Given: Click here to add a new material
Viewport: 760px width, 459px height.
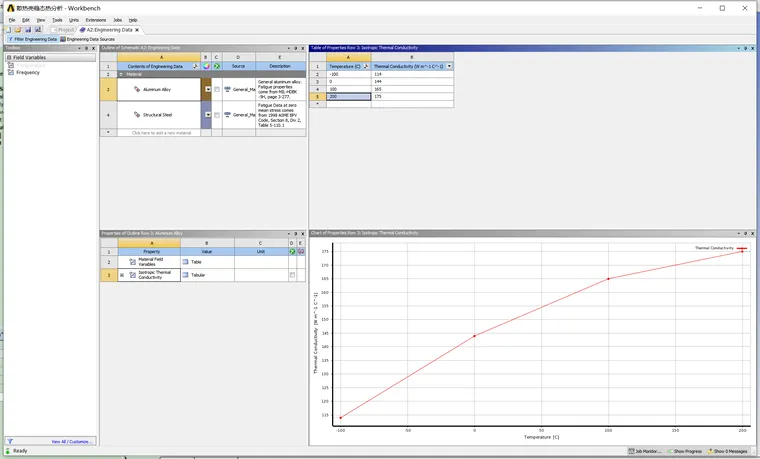Looking at the screenshot, I should (x=161, y=132).
